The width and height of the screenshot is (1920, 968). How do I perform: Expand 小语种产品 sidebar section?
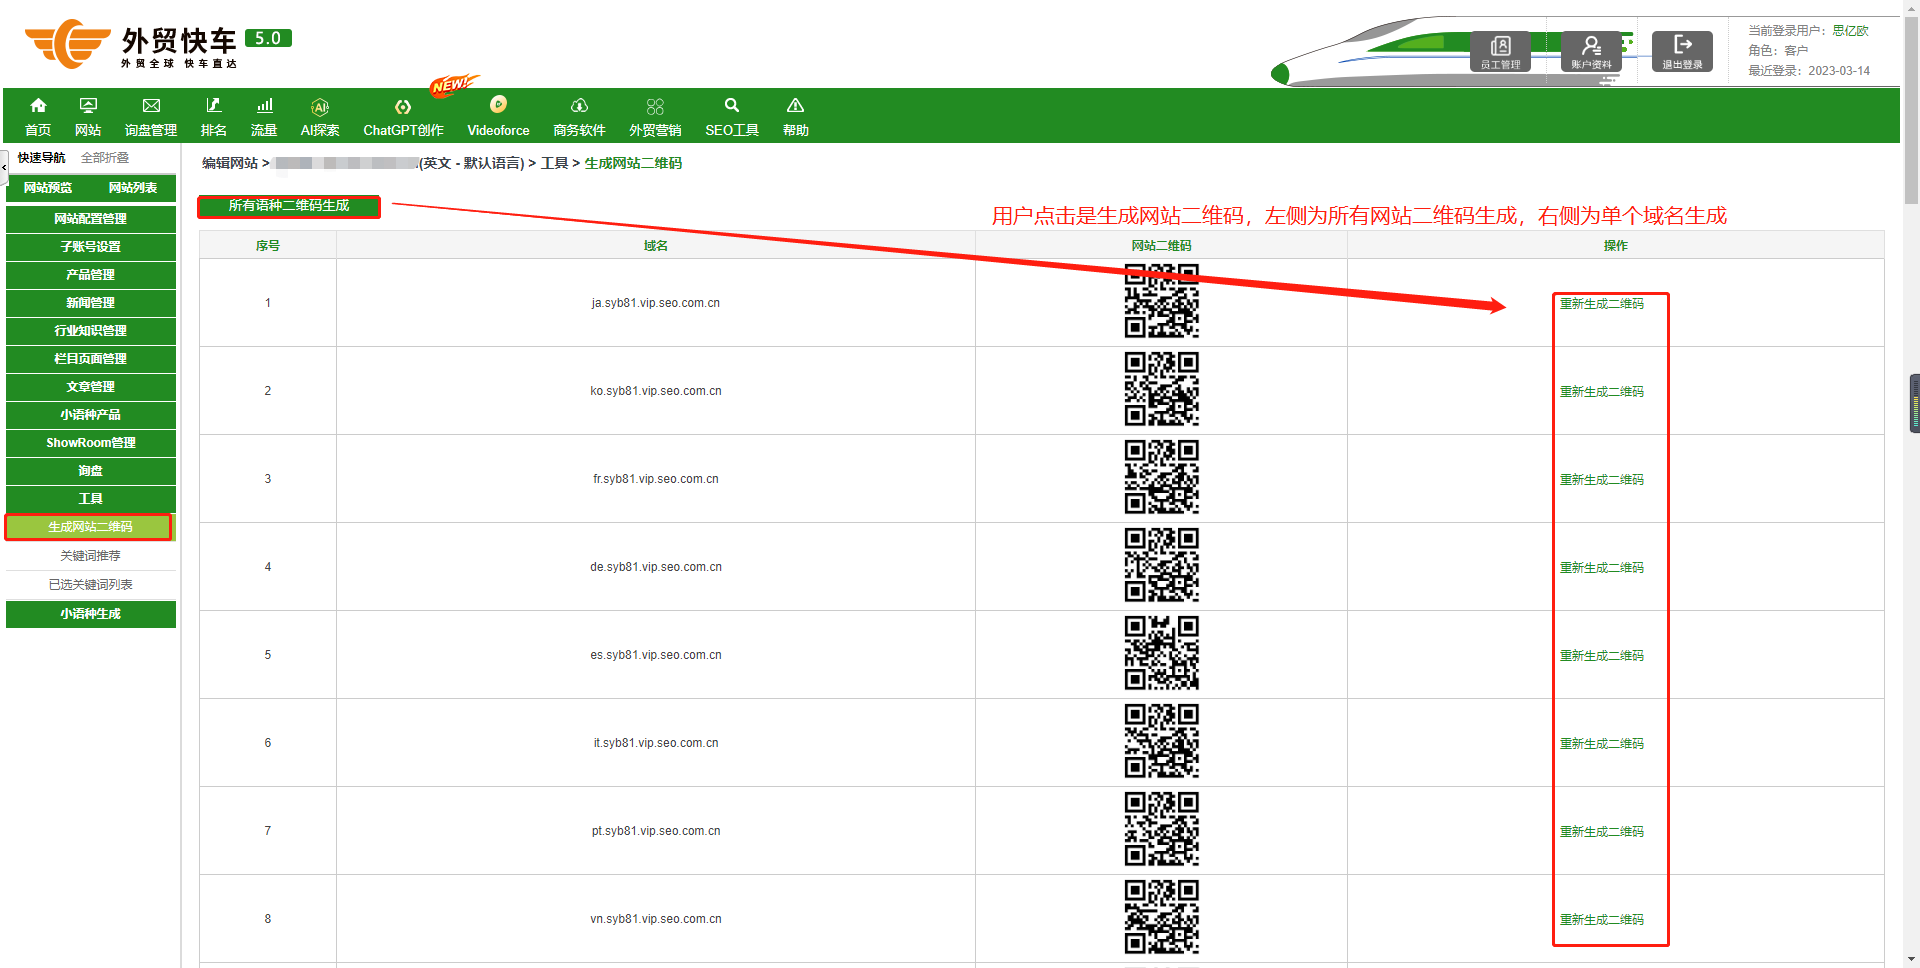[91, 414]
